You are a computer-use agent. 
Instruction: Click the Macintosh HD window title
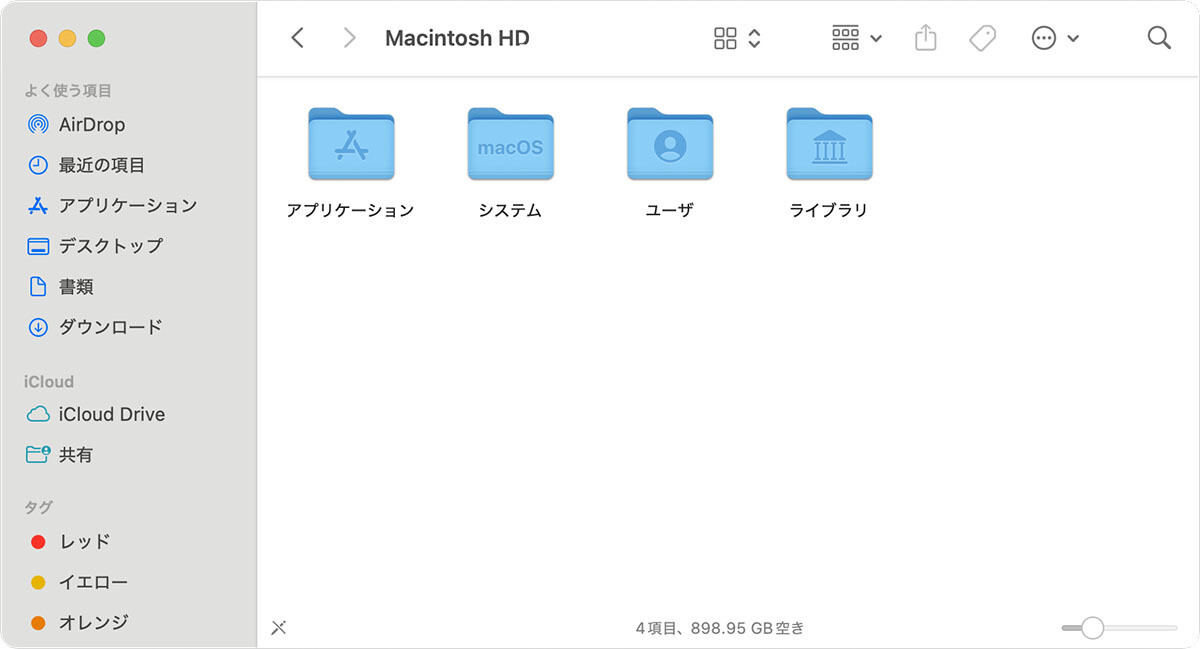(457, 38)
